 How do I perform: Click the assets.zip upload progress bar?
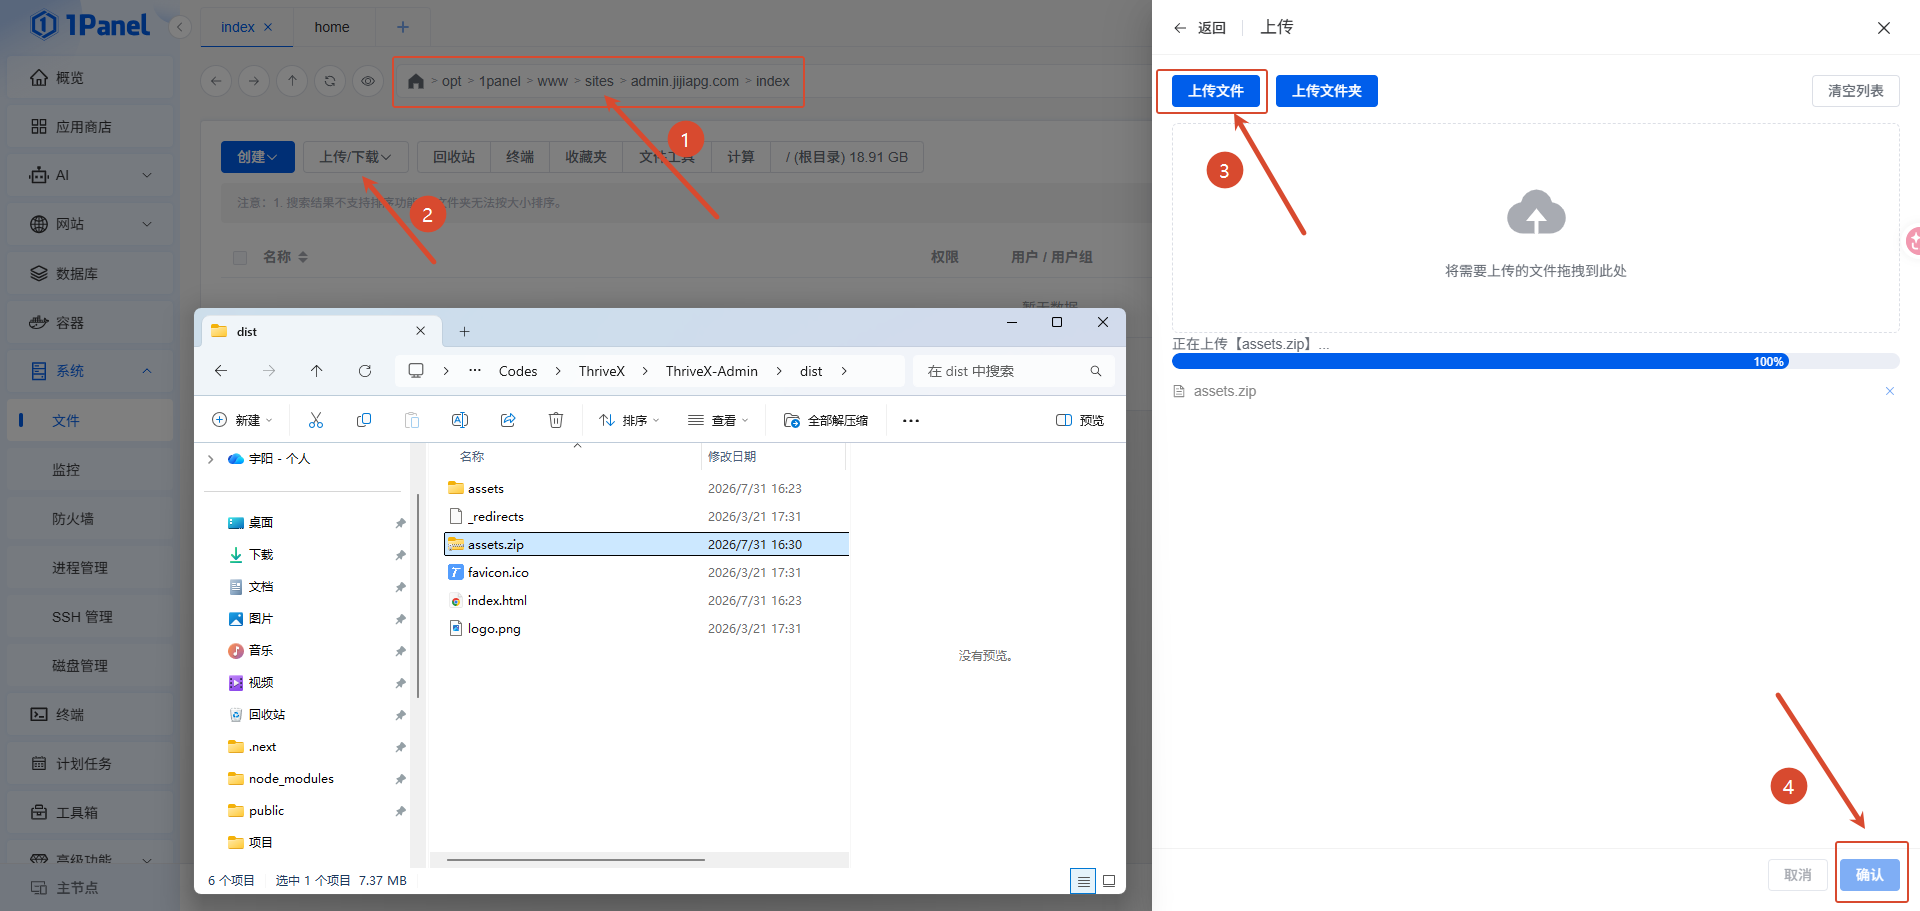1535,362
